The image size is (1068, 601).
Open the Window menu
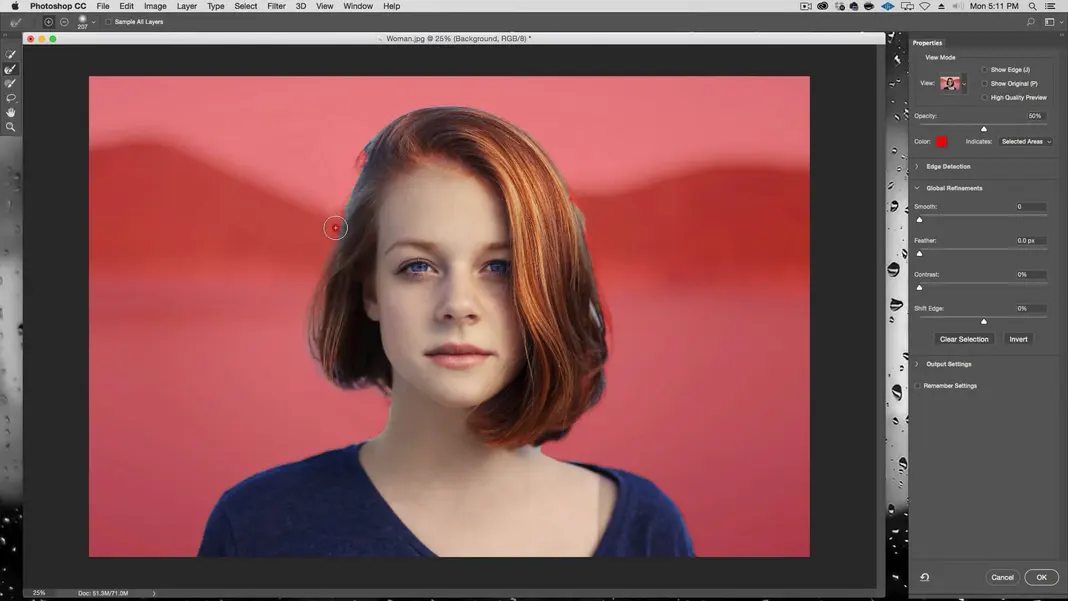tap(358, 6)
